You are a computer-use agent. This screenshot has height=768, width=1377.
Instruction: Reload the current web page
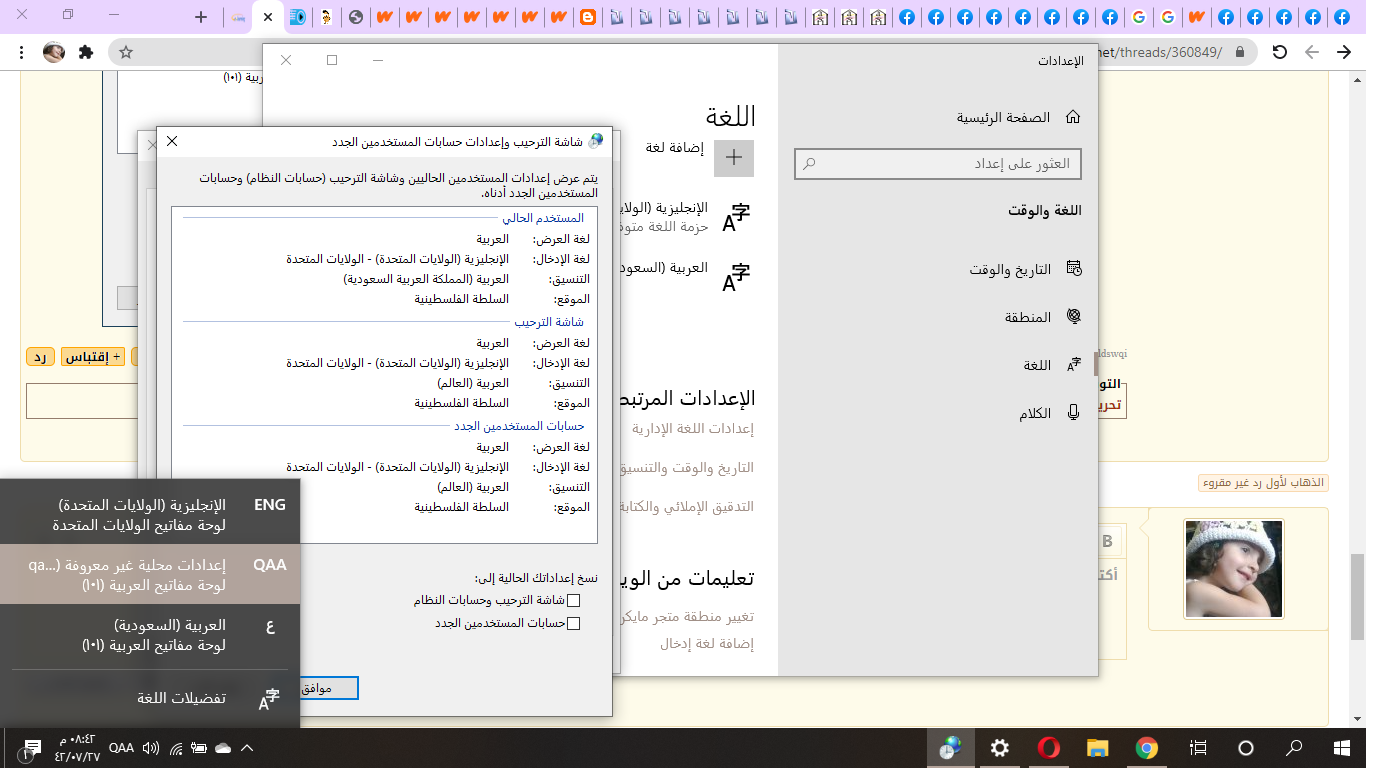[x=1279, y=52]
